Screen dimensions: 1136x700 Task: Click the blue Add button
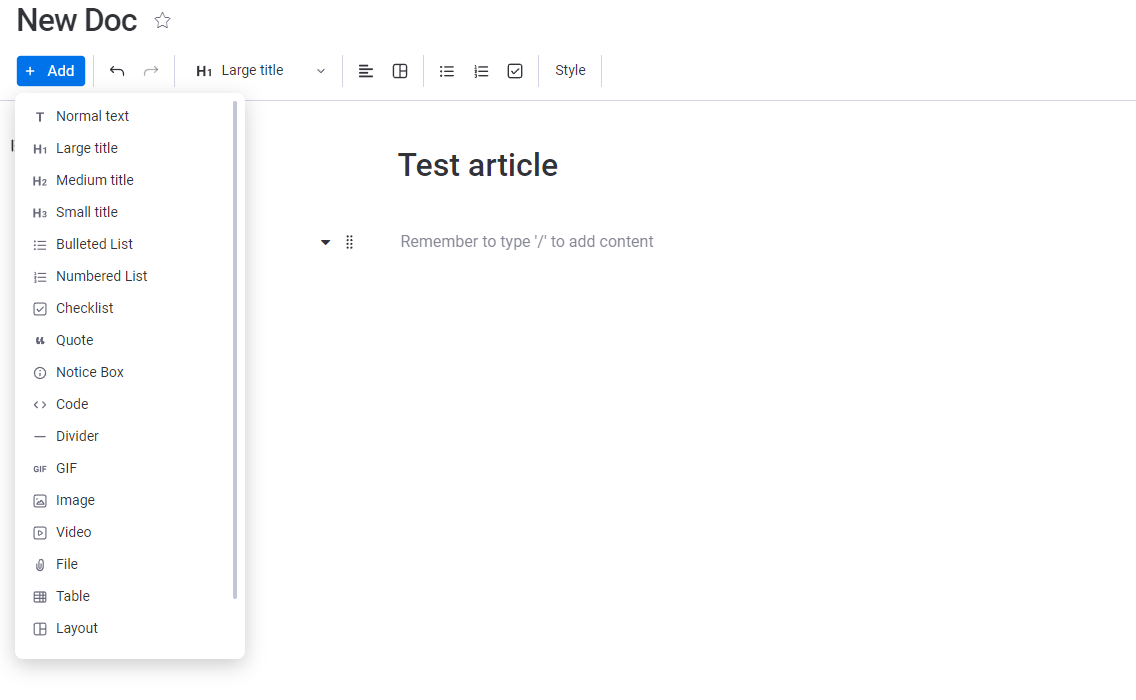(x=51, y=71)
